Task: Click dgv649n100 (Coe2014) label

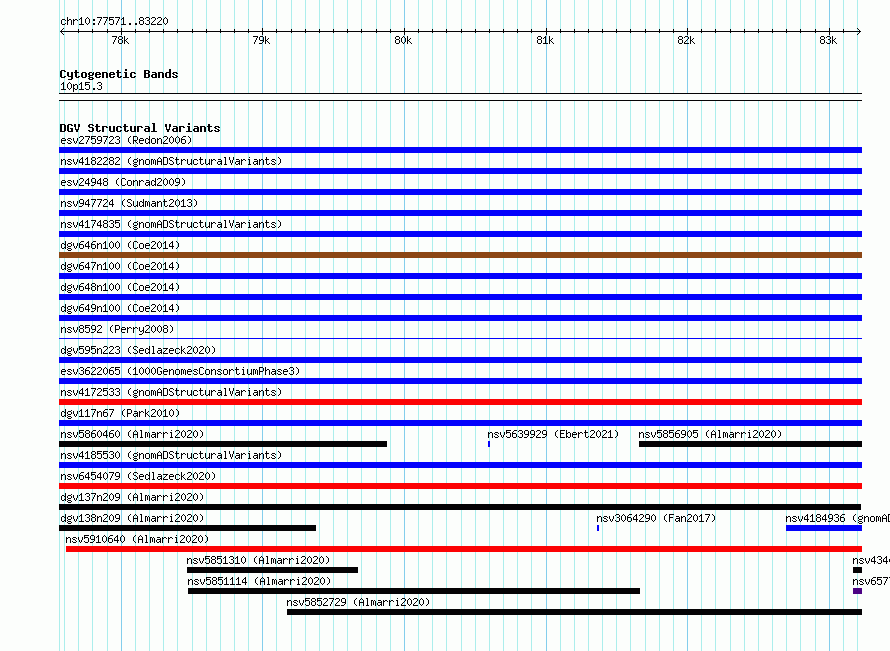Action: [x=120, y=308]
